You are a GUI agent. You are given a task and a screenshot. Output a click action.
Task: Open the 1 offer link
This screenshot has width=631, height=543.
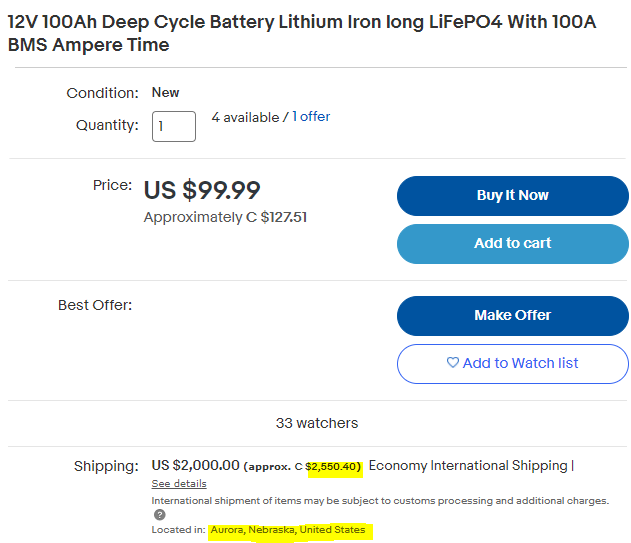(x=311, y=117)
